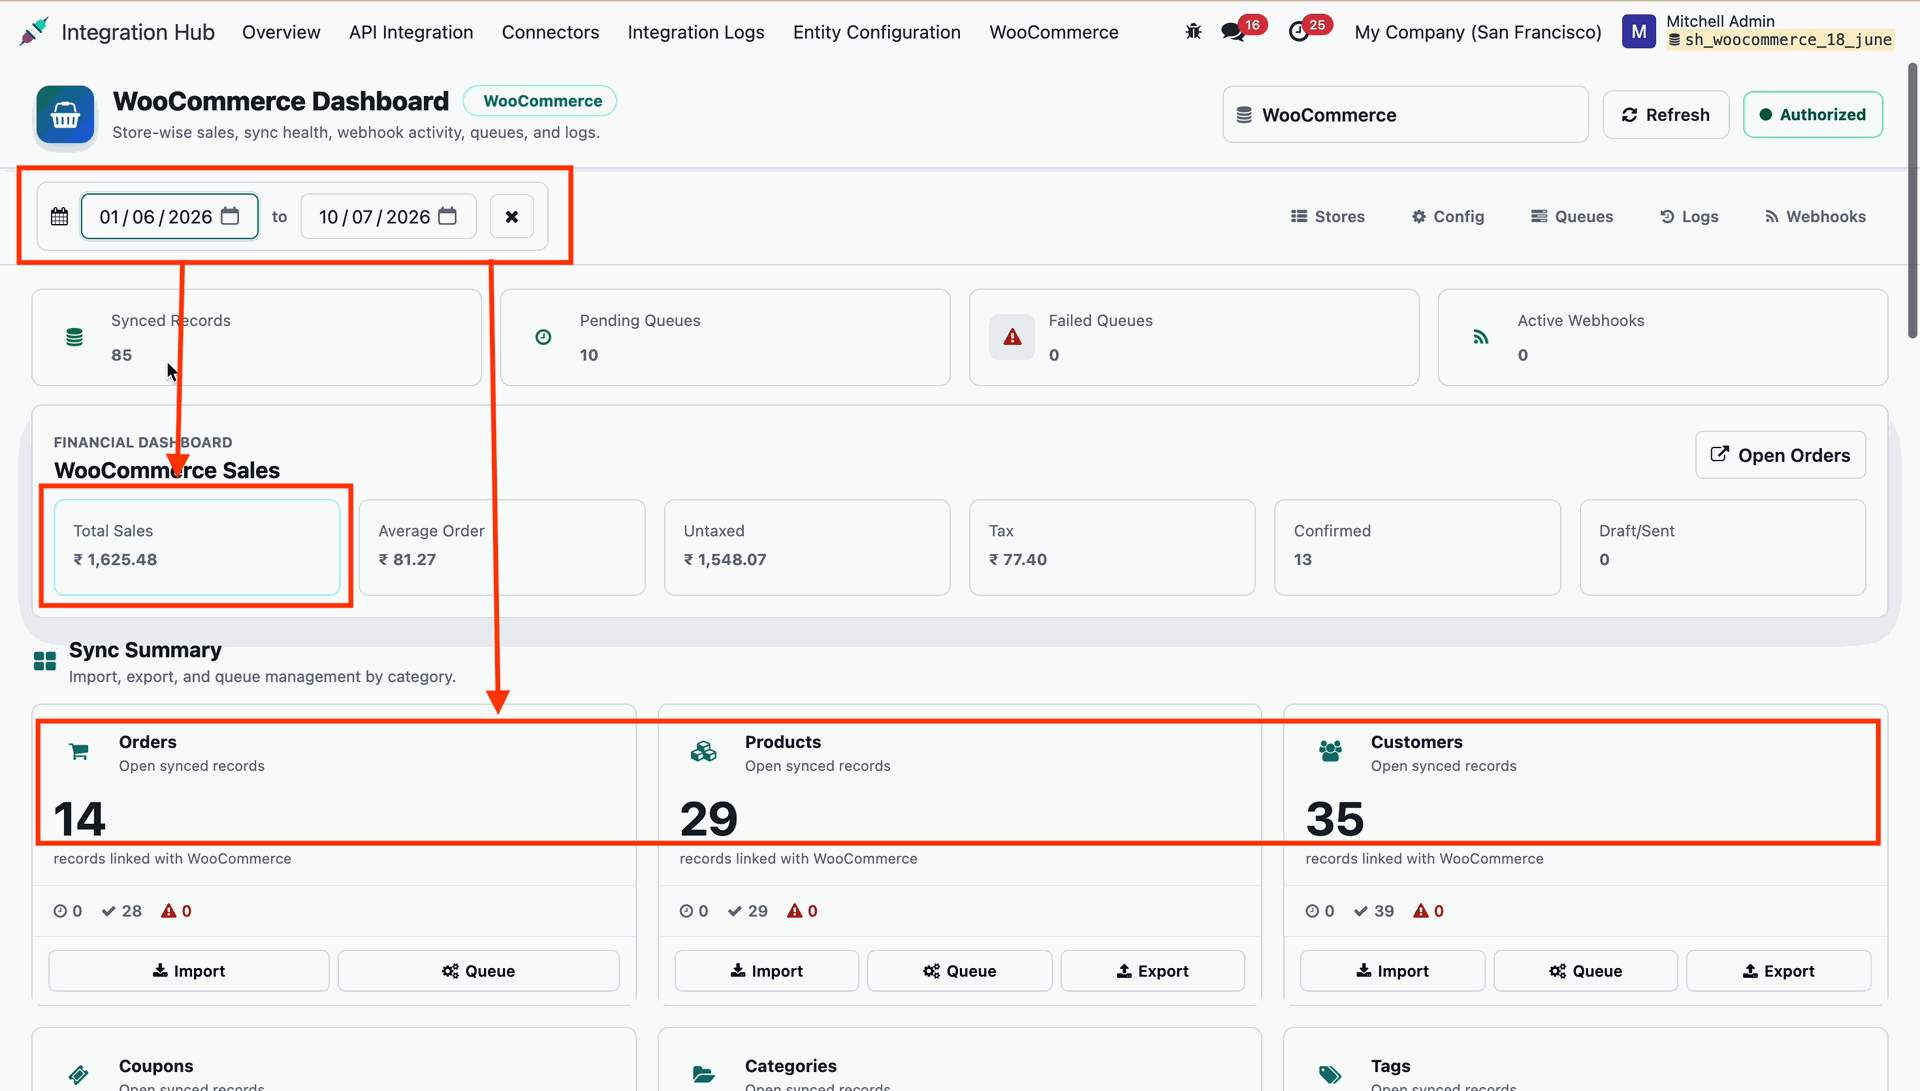This screenshot has height=1091, width=1920.
Task: Click the Active Webhooks feed icon
Action: pos(1481,337)
